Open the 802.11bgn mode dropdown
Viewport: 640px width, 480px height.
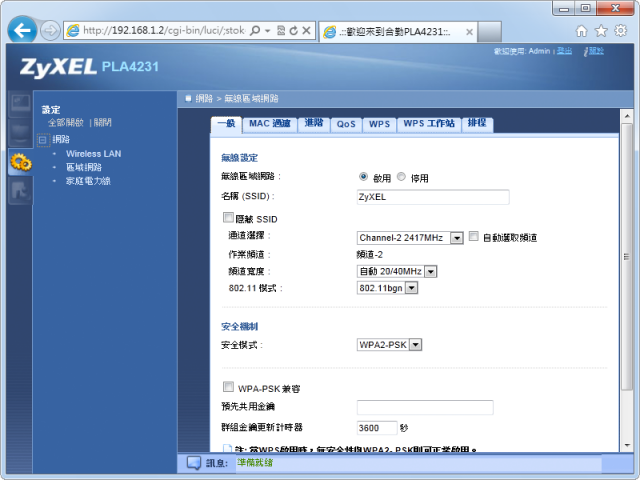387,288
